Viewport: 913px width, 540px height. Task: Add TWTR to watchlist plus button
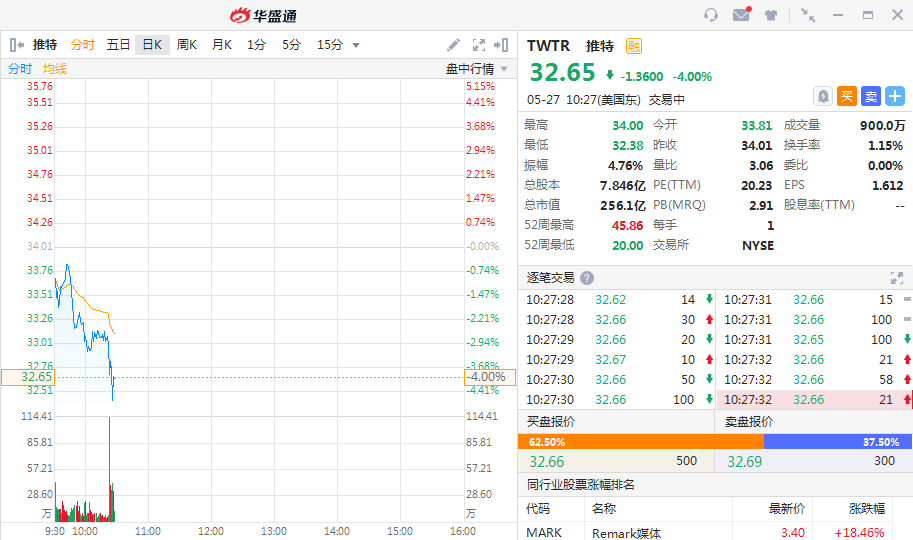tap(895, 96)
